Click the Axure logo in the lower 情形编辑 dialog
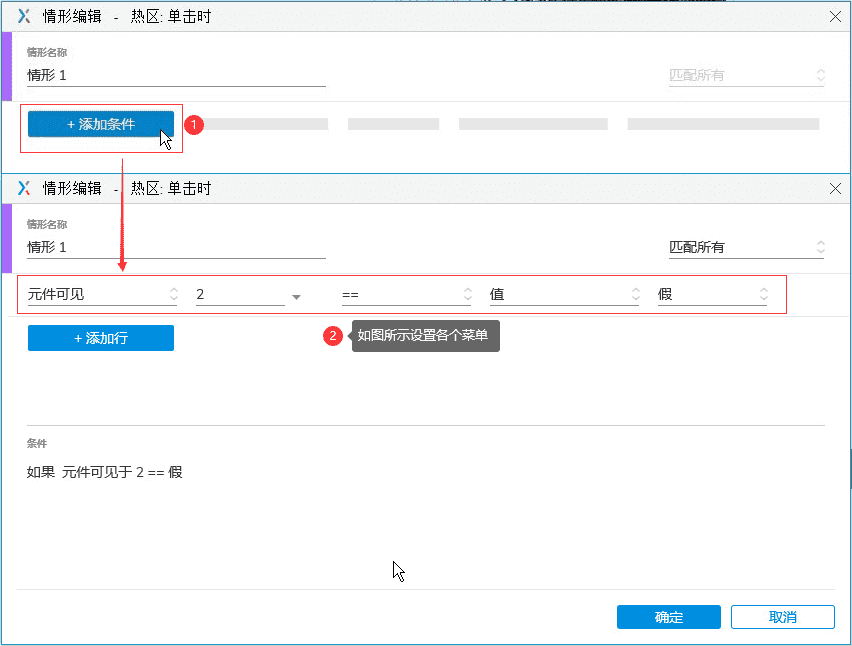 click(x=23, y=188)
